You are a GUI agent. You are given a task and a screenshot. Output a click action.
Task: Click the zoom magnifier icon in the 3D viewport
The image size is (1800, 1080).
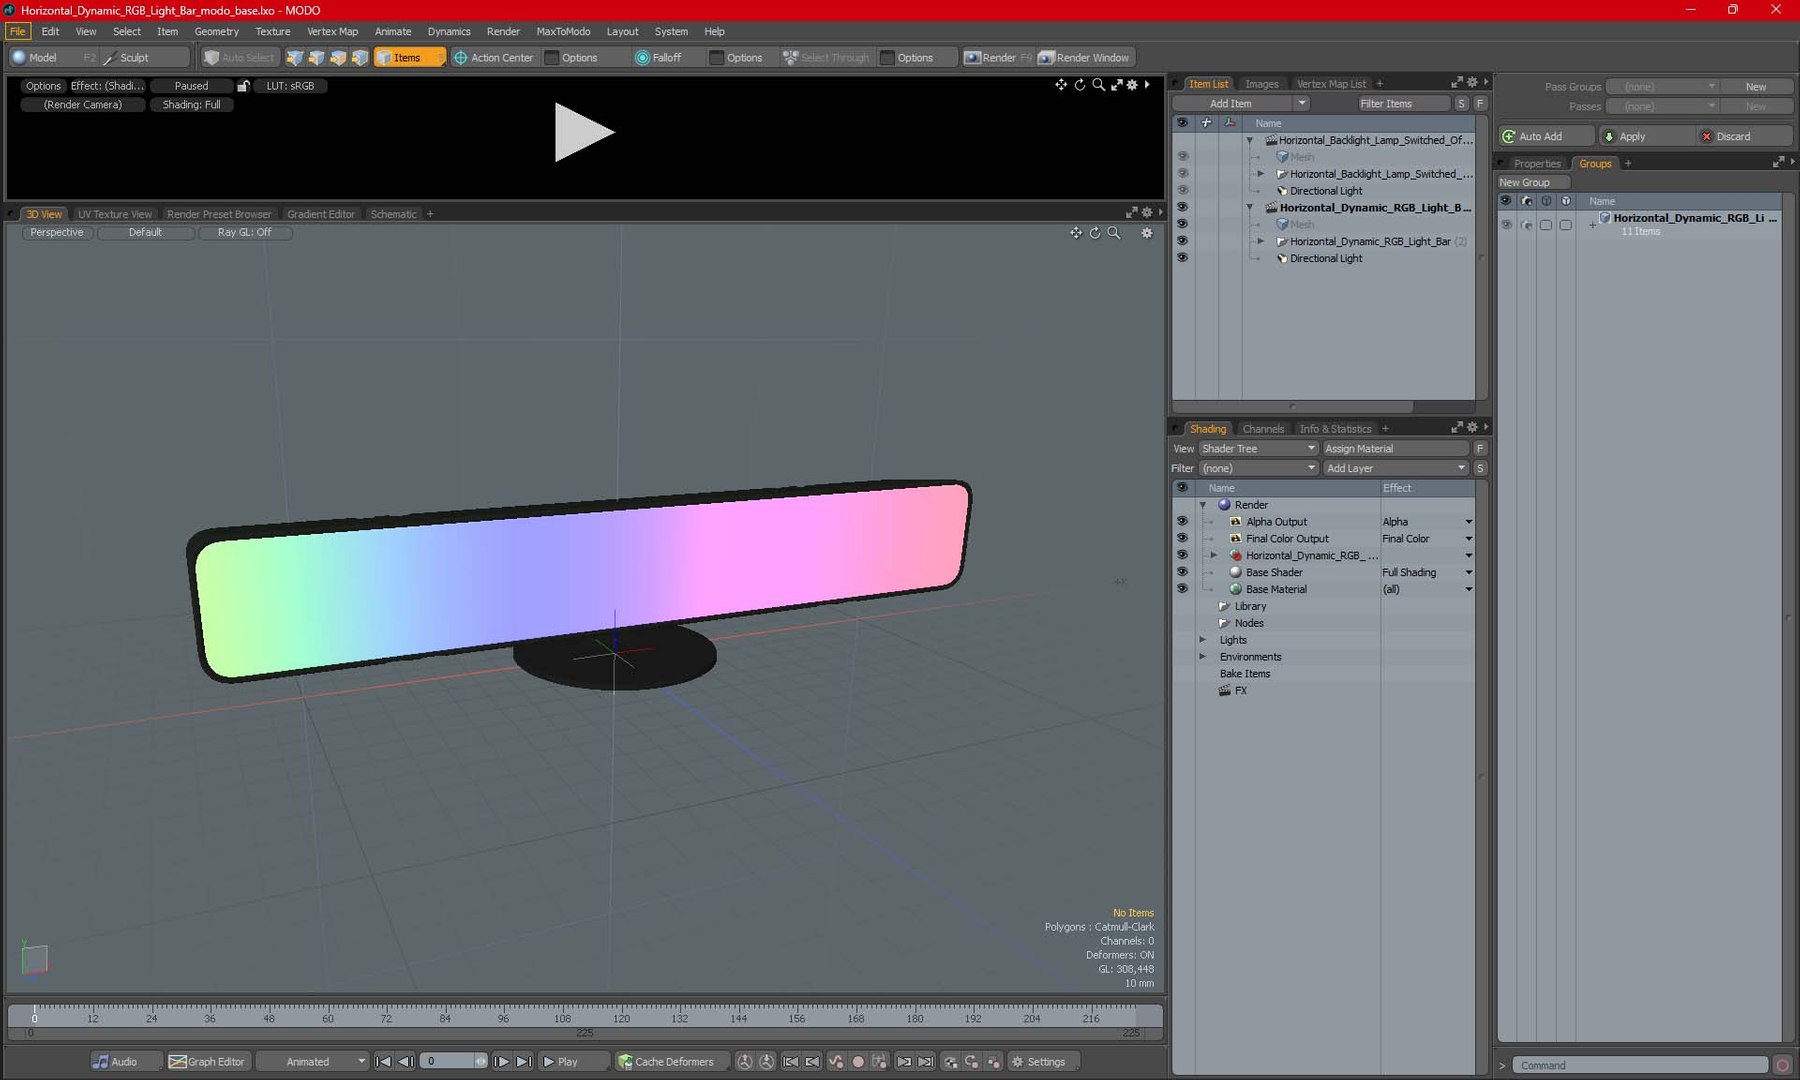pyautogui.click(x=1114, y=233)
